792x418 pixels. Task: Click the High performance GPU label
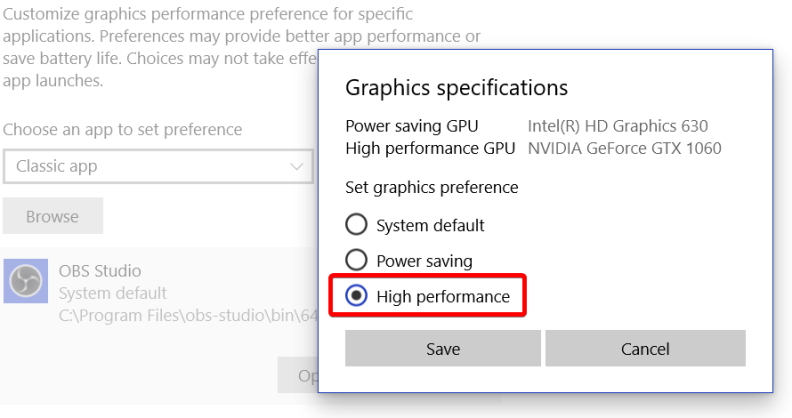pos(430,148)
